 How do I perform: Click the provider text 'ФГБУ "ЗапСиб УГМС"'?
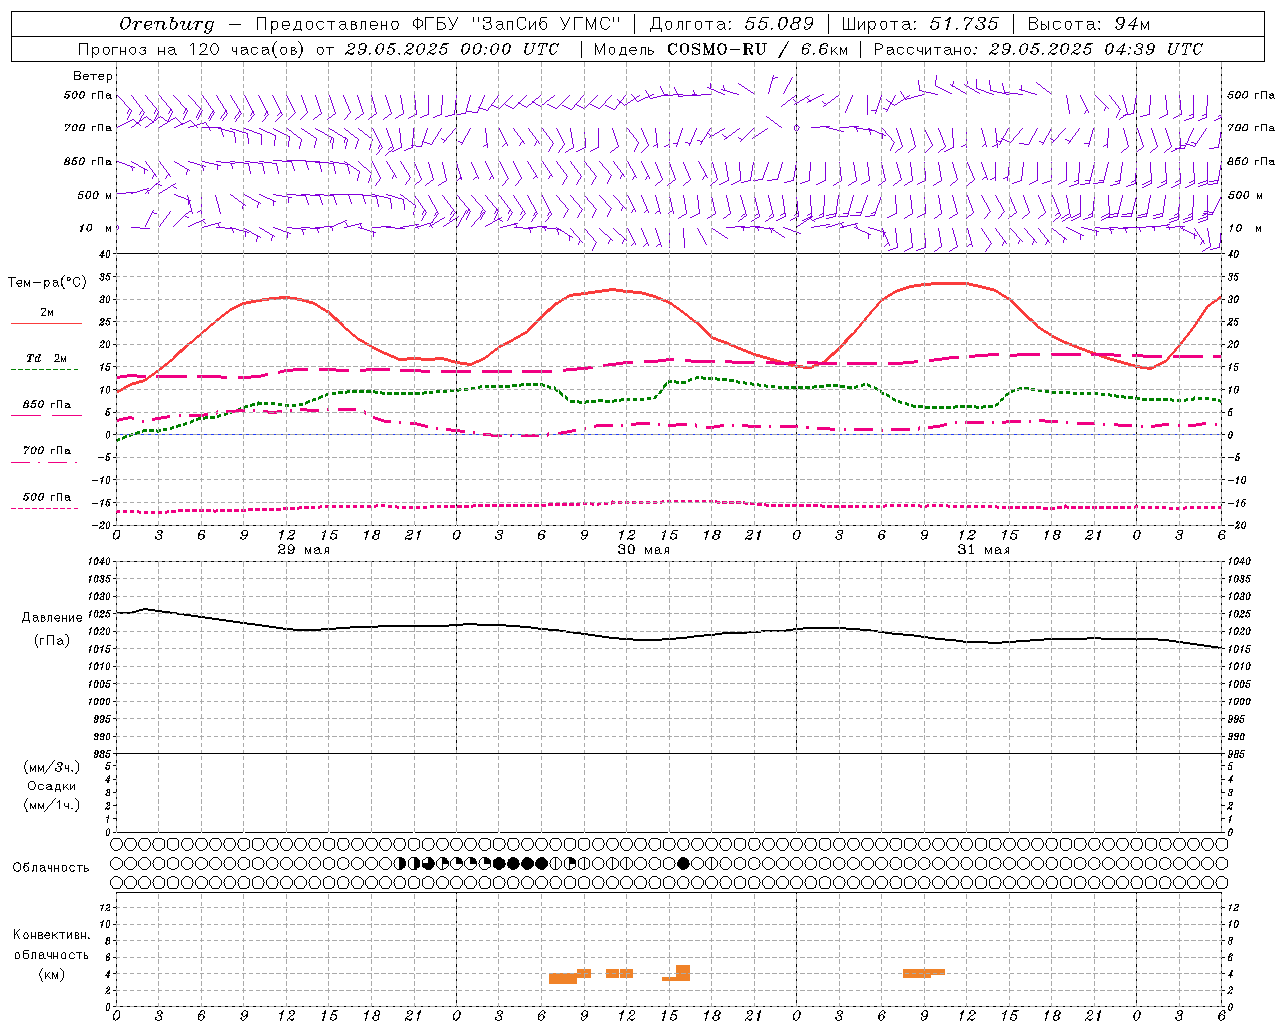pos(516,24)
